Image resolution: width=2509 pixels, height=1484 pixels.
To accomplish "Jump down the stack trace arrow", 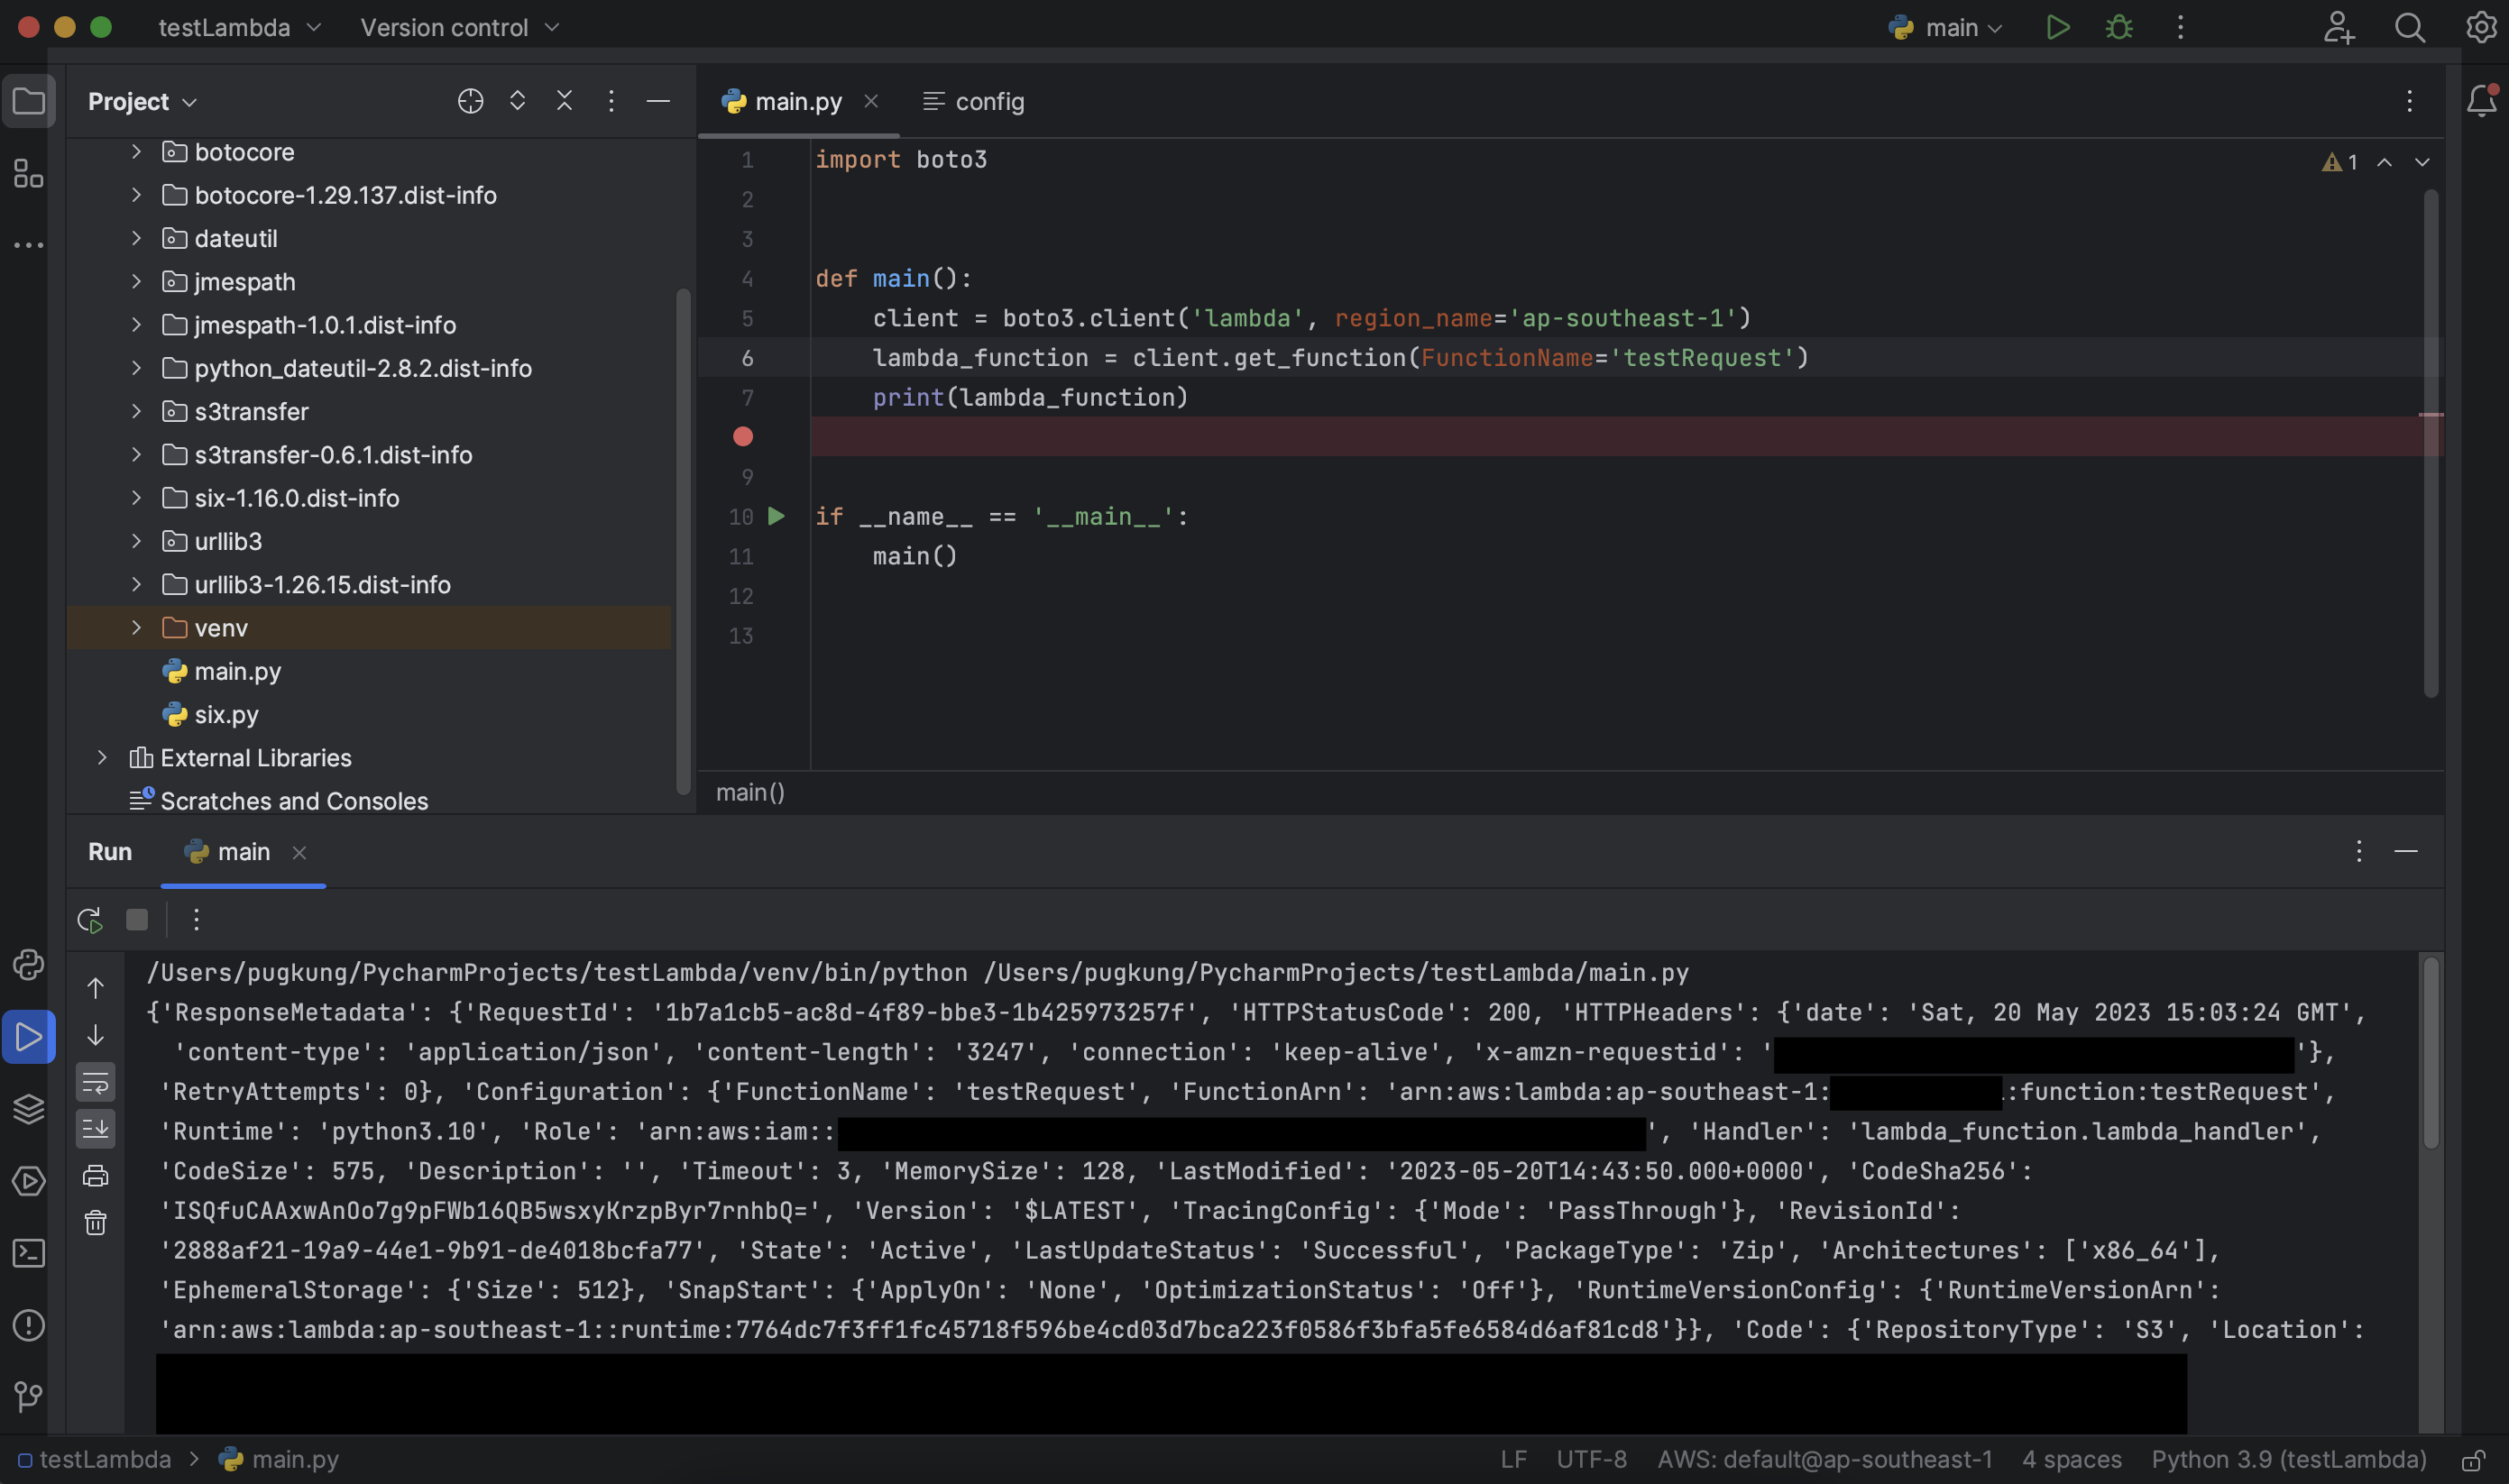I will [95, 1034].
